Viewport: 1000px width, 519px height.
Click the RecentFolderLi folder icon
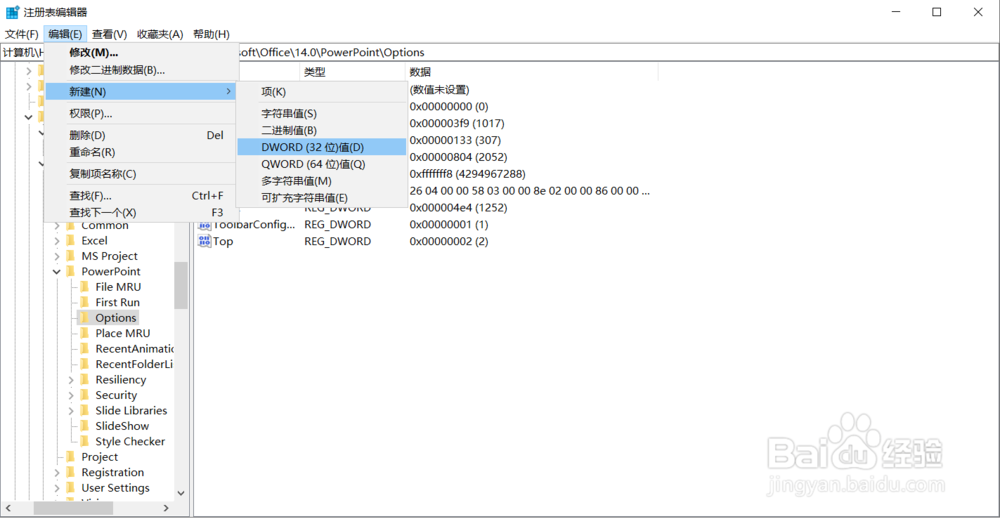point(85,364)
